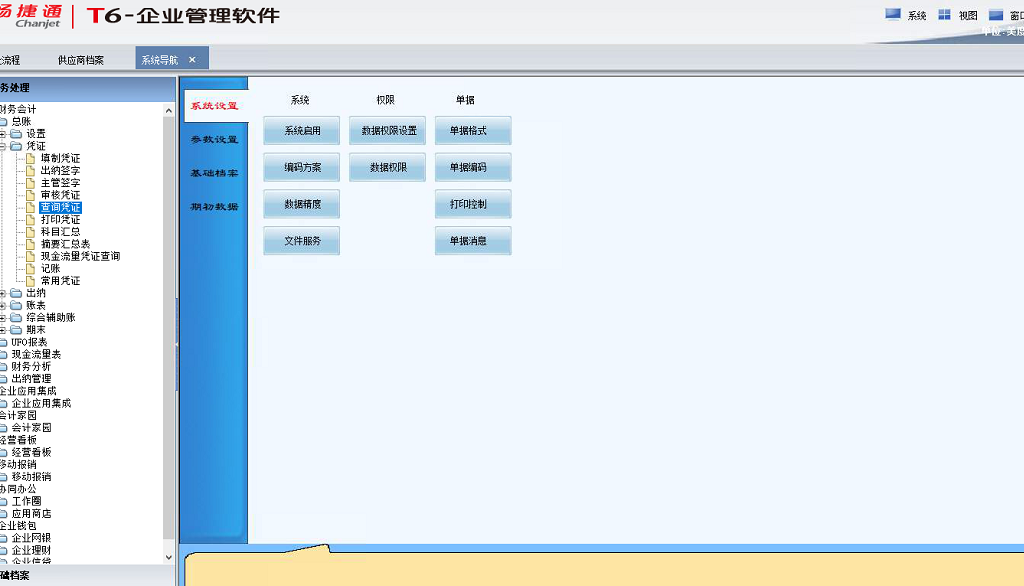The height and width of the screenshot is (586, 1024).
Task: Select the 参数设置 side tab
Action: 215,139
